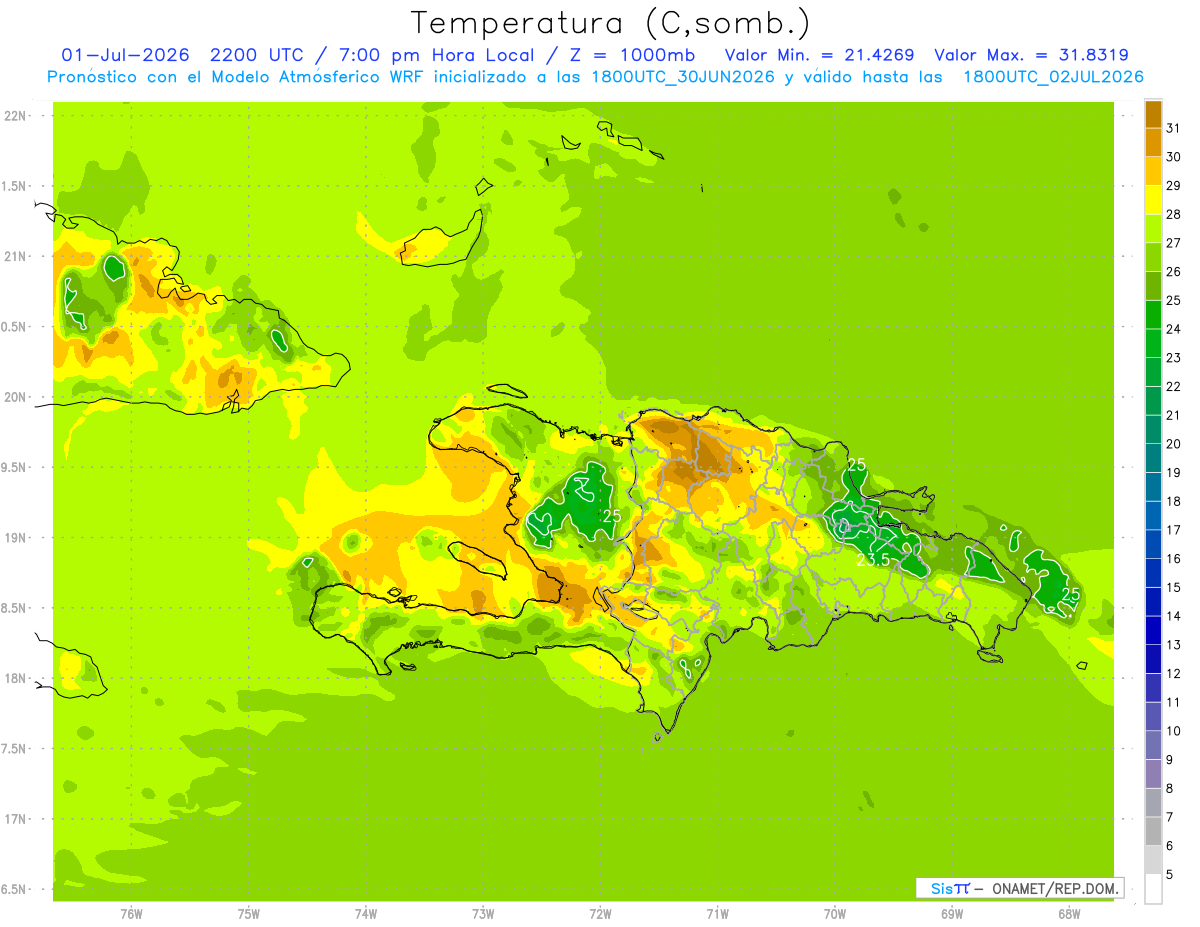This screenshot has height=927, width=1200.
Task: Click the 'SisPI - ONAMET/REP.DOM.' credit label
Action: click(1020, 888)
